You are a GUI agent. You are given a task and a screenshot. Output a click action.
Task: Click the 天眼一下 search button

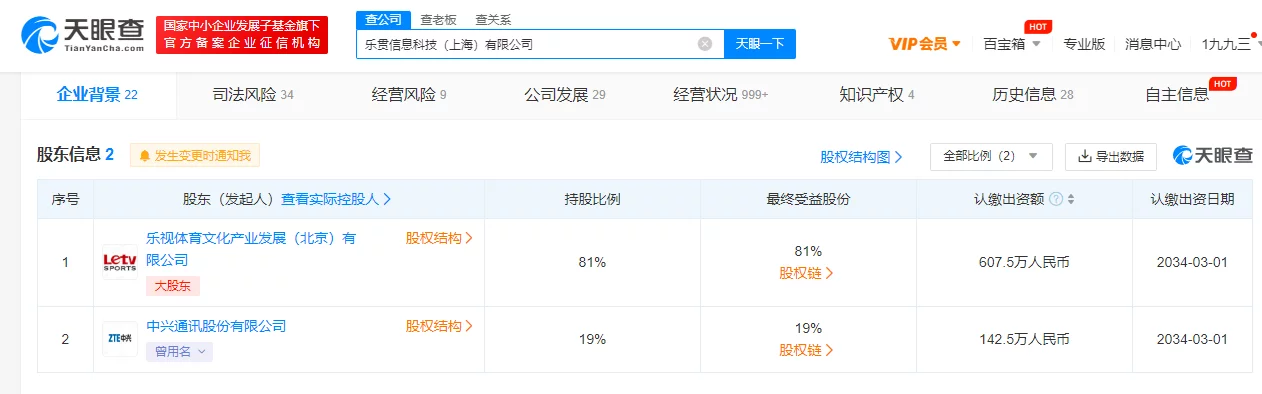point(760,44)
